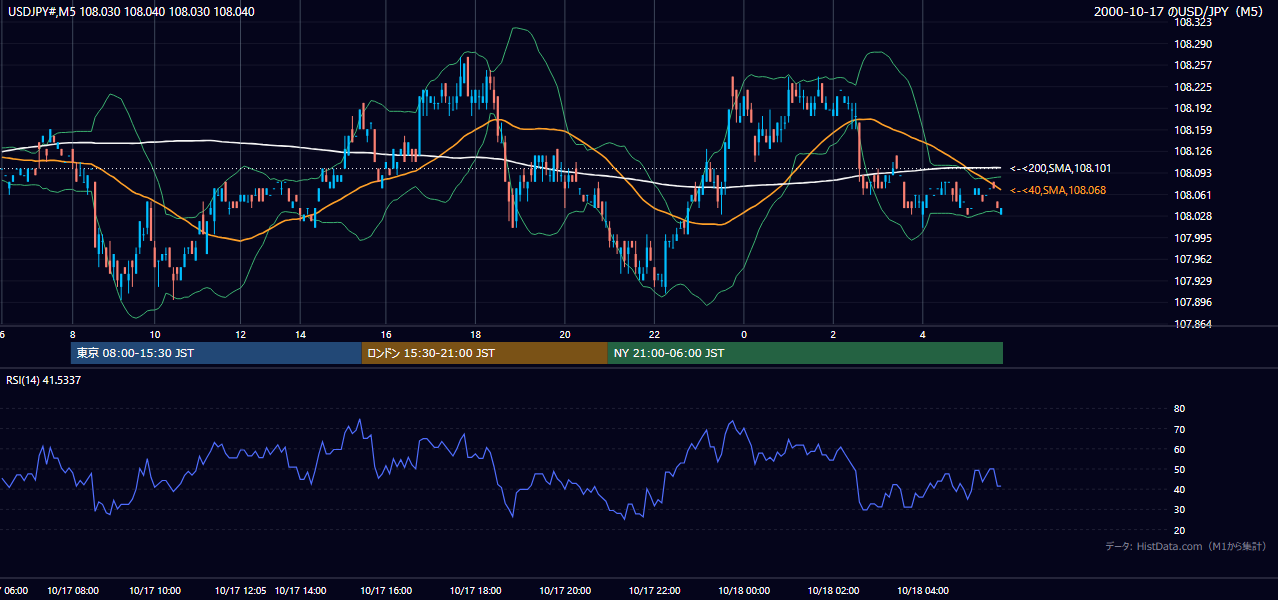1278x600 pixels.
Task: Click price axis value 107.896
Action: tap(1193, 302)
